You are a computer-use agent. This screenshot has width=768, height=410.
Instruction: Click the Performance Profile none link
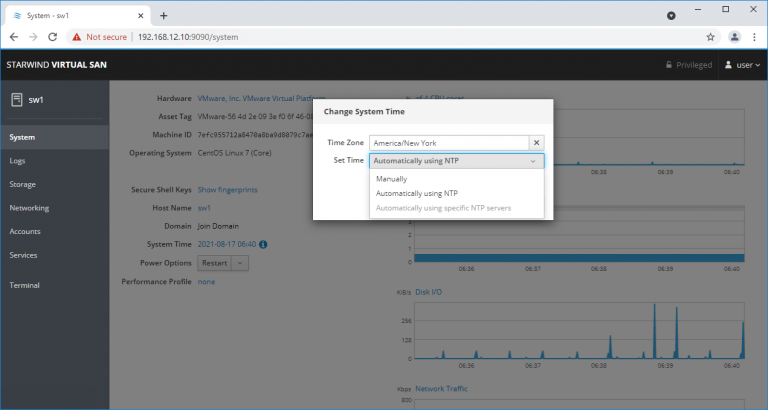tap(206, 282)
